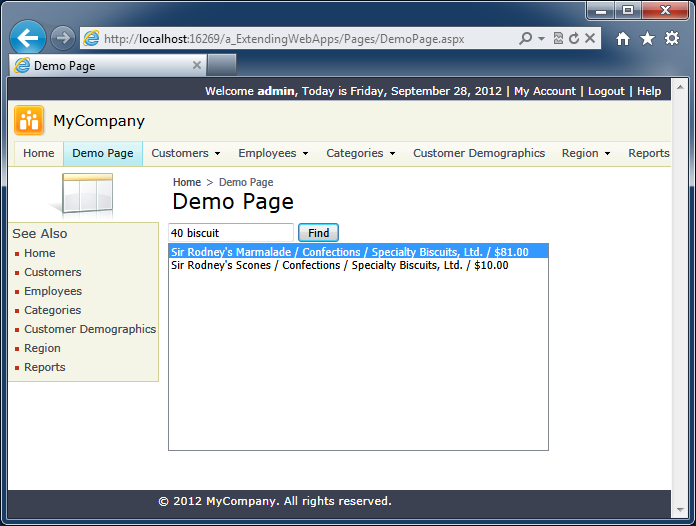This screenshot has height=526, width=696.
Task: Select the Sir Rodney's Marmalade list item
Action: [x=358, y=252]
